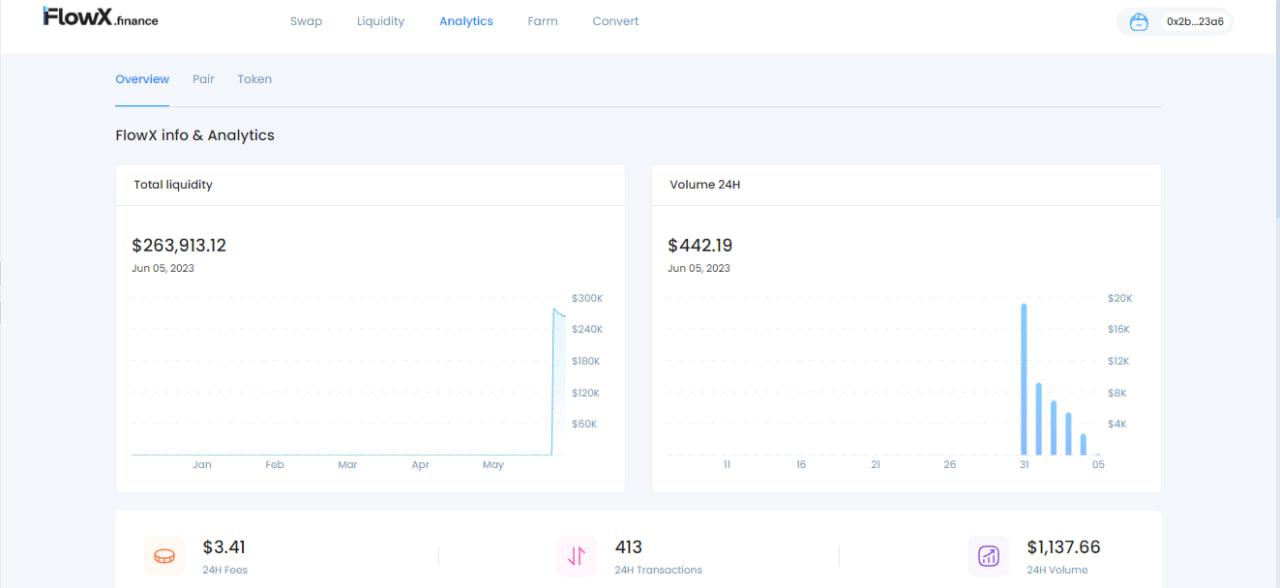1280x588 pixels.
Task: Click the Volume 24H card title
Action: coord(705,185)
